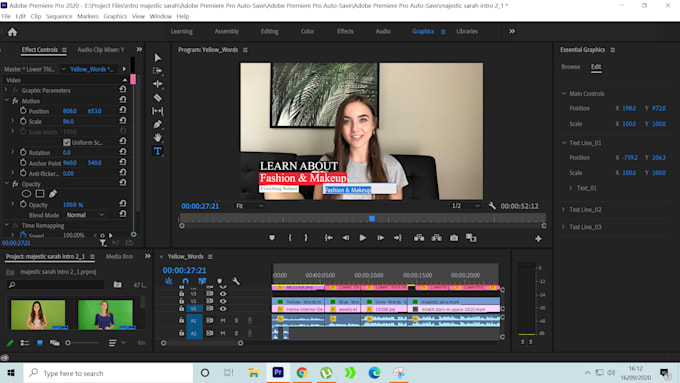Toggle animation stopwatch for Anchor Point
This screenshot has width=680, height=383.
pos(23,163)
